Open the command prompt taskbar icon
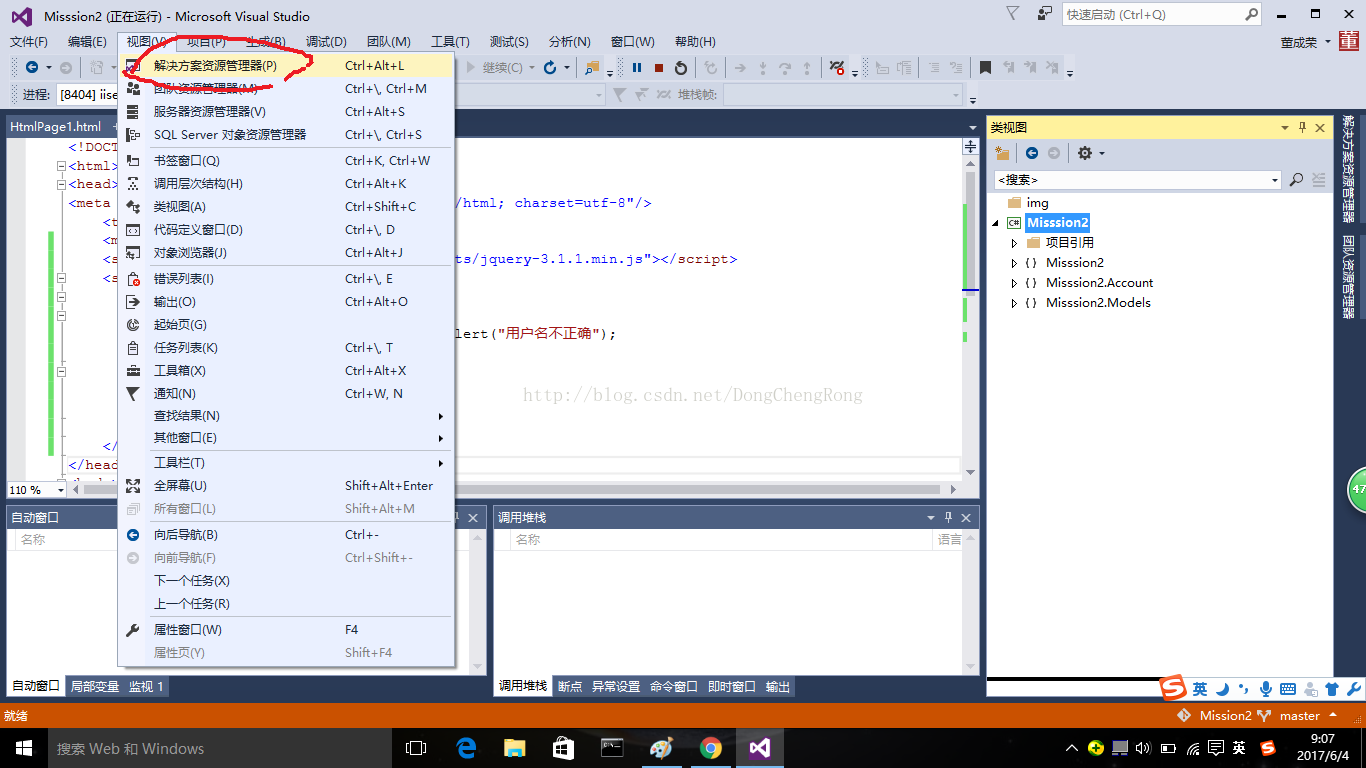 tap(613, 748)
